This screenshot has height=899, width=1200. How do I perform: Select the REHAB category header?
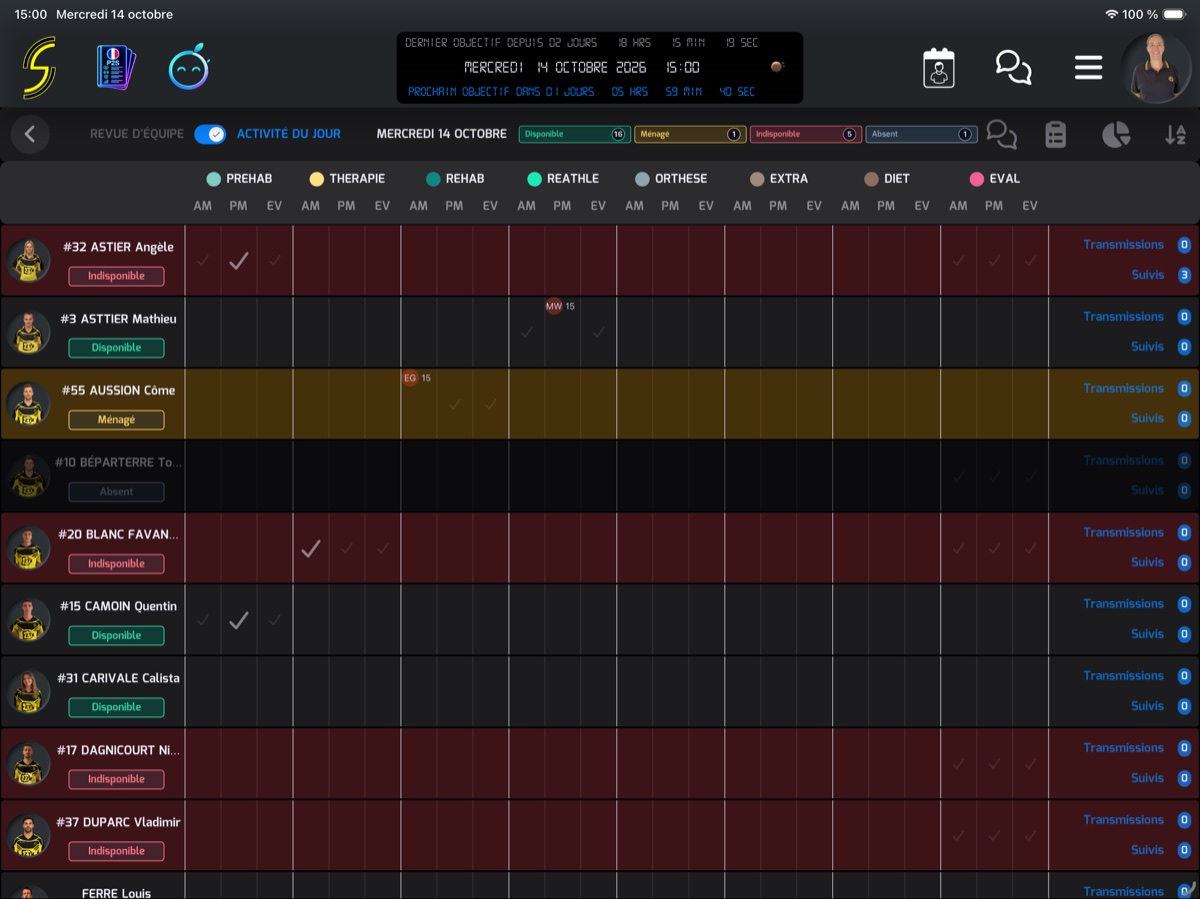coord(455,179)
